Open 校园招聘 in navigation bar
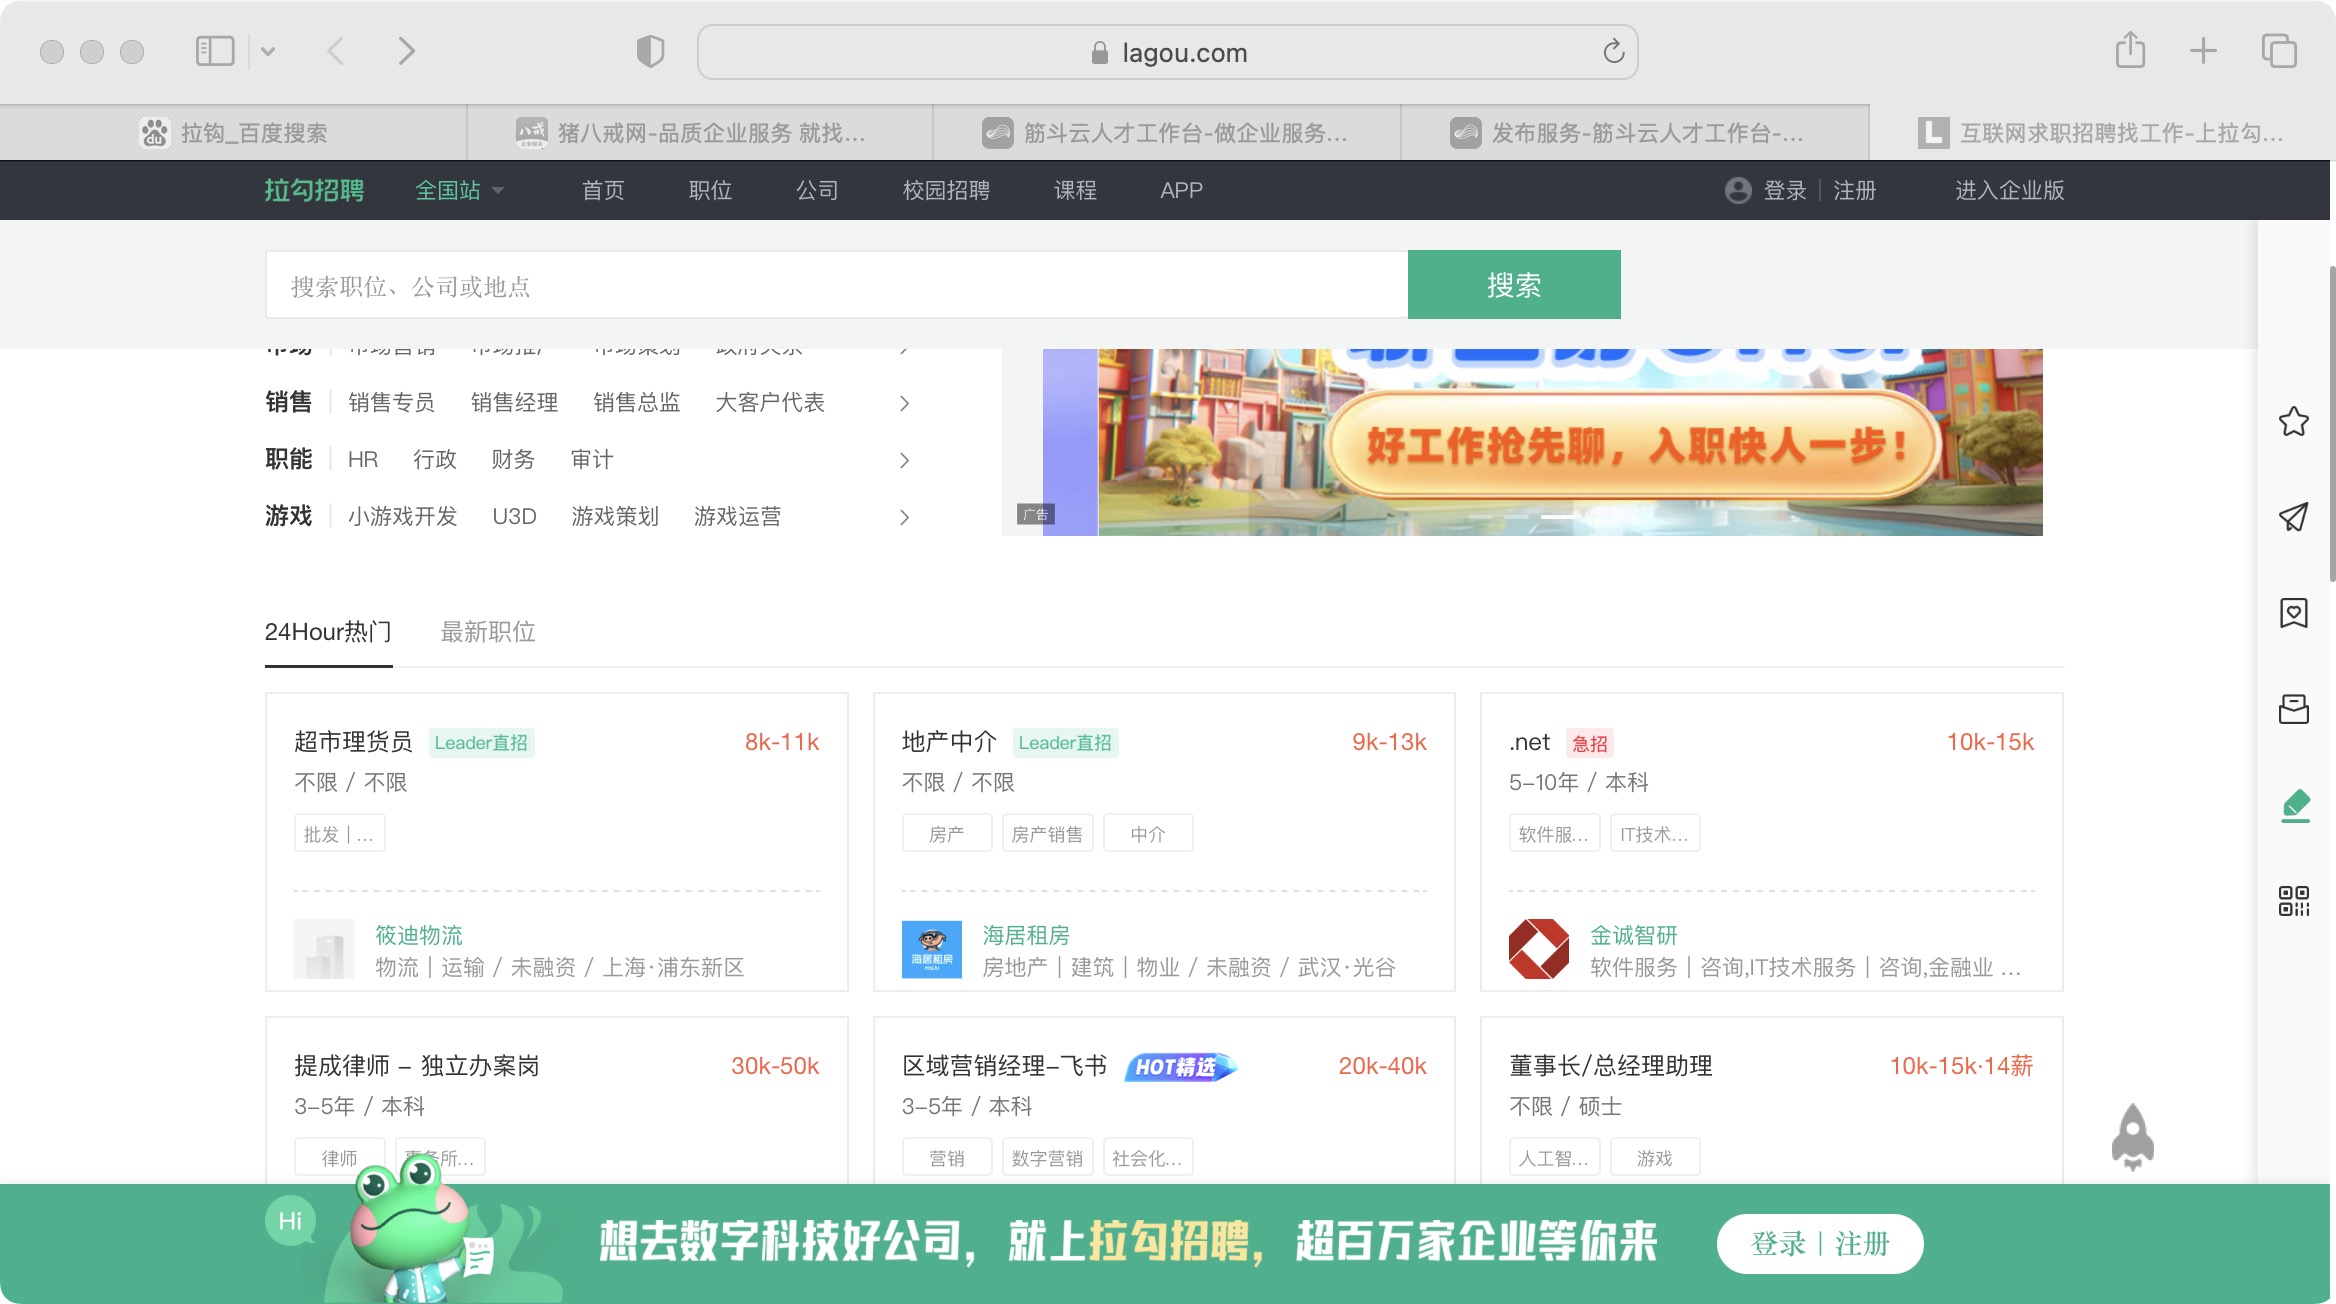This screenshot has width=2336, height=1304. tap(946, 190)
